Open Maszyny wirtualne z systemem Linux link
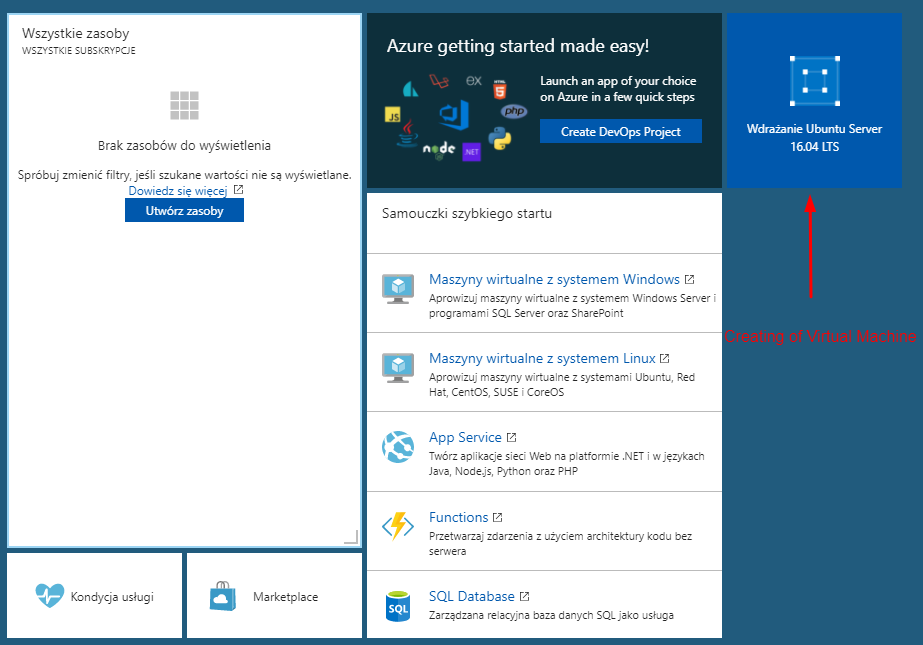The height and width of the screenshot is (645, 923). click(542, 358)
